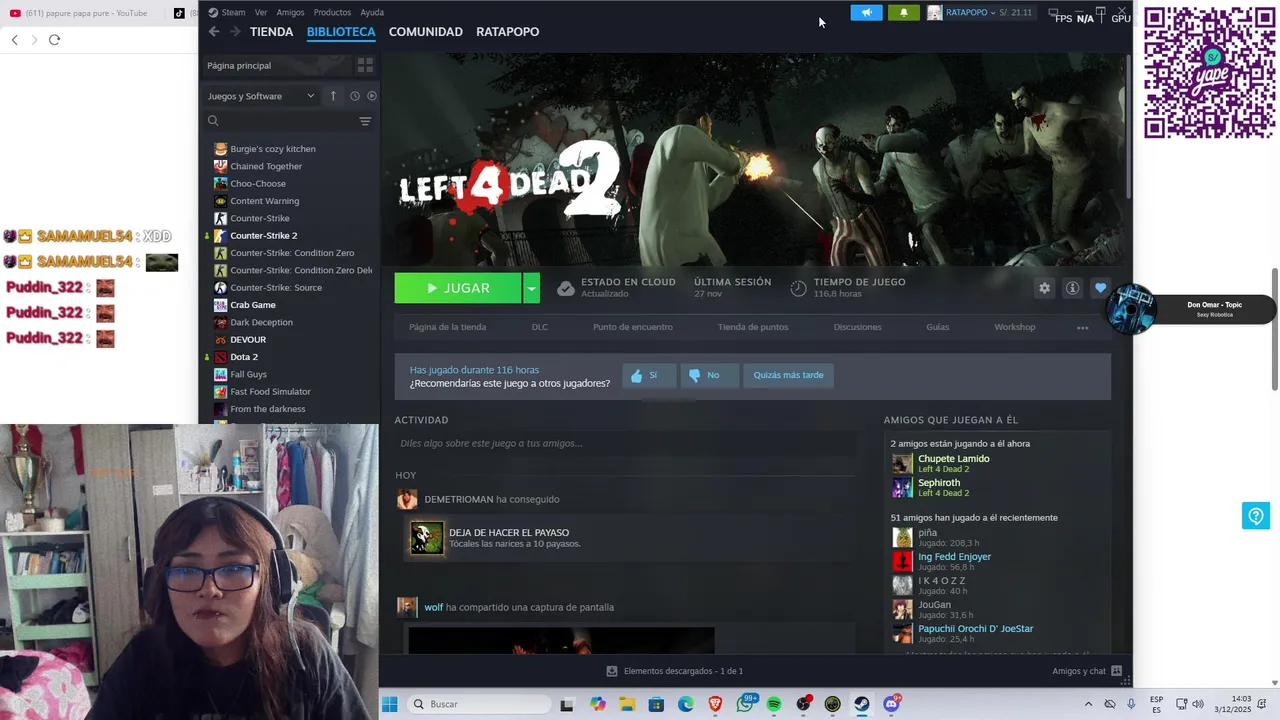
Task: Select DEVOUR in library
Action: coord(248,340)
